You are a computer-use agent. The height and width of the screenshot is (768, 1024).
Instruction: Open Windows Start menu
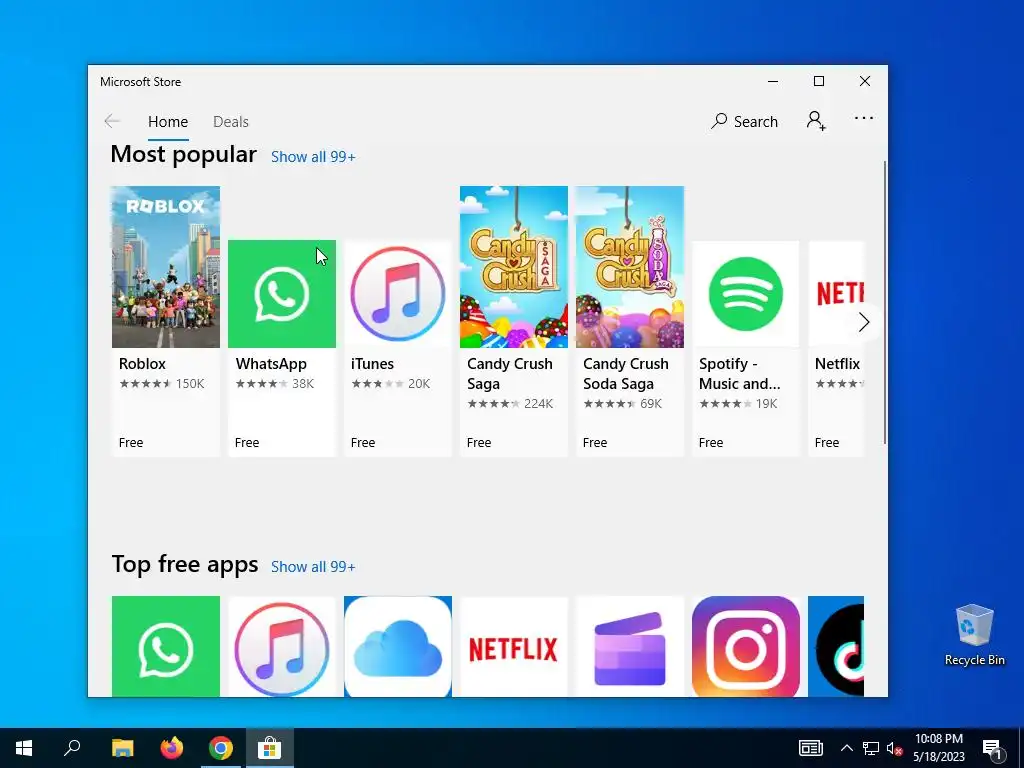24,748
